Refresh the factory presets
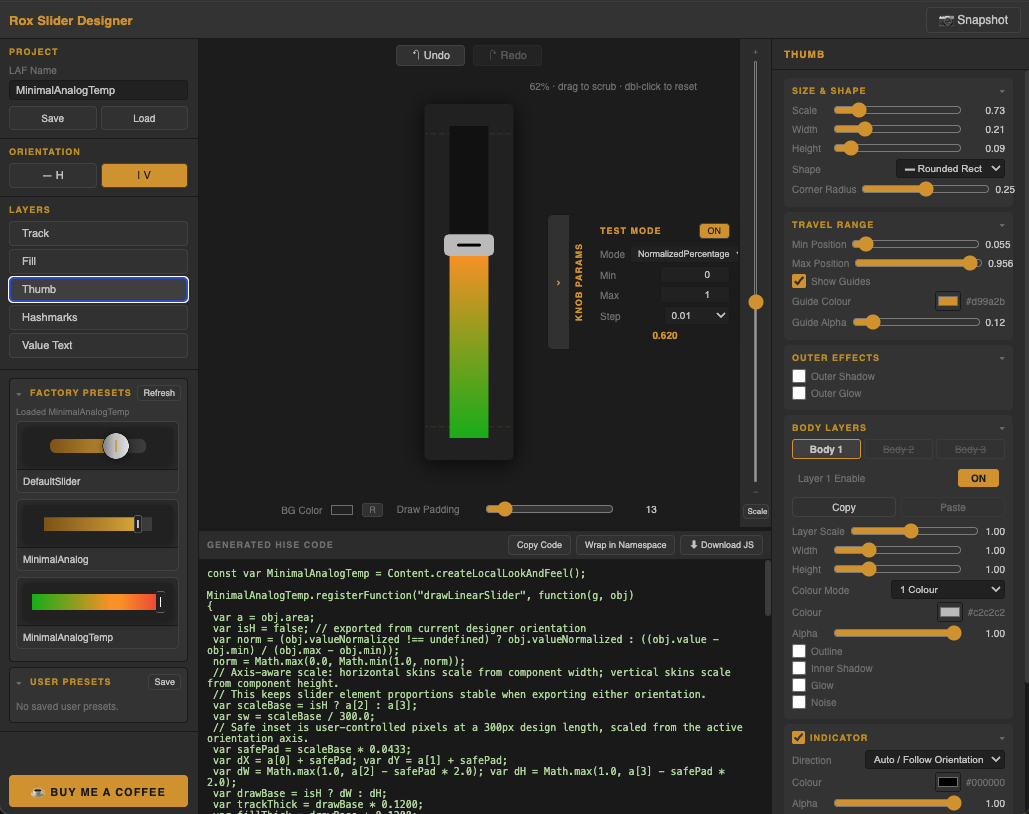This screenshot has width=1029, height=814. [x=159, y=393]
